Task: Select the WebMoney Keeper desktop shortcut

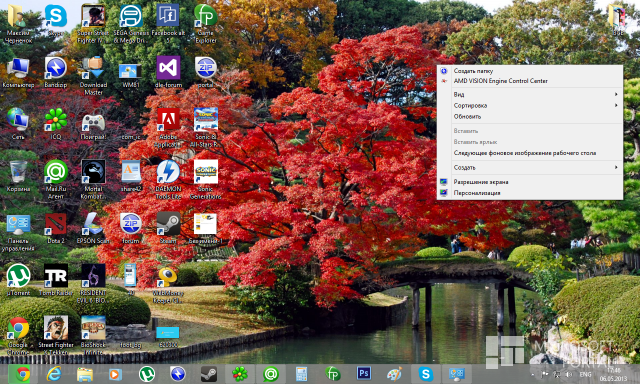Action: (x=168, y=285)
